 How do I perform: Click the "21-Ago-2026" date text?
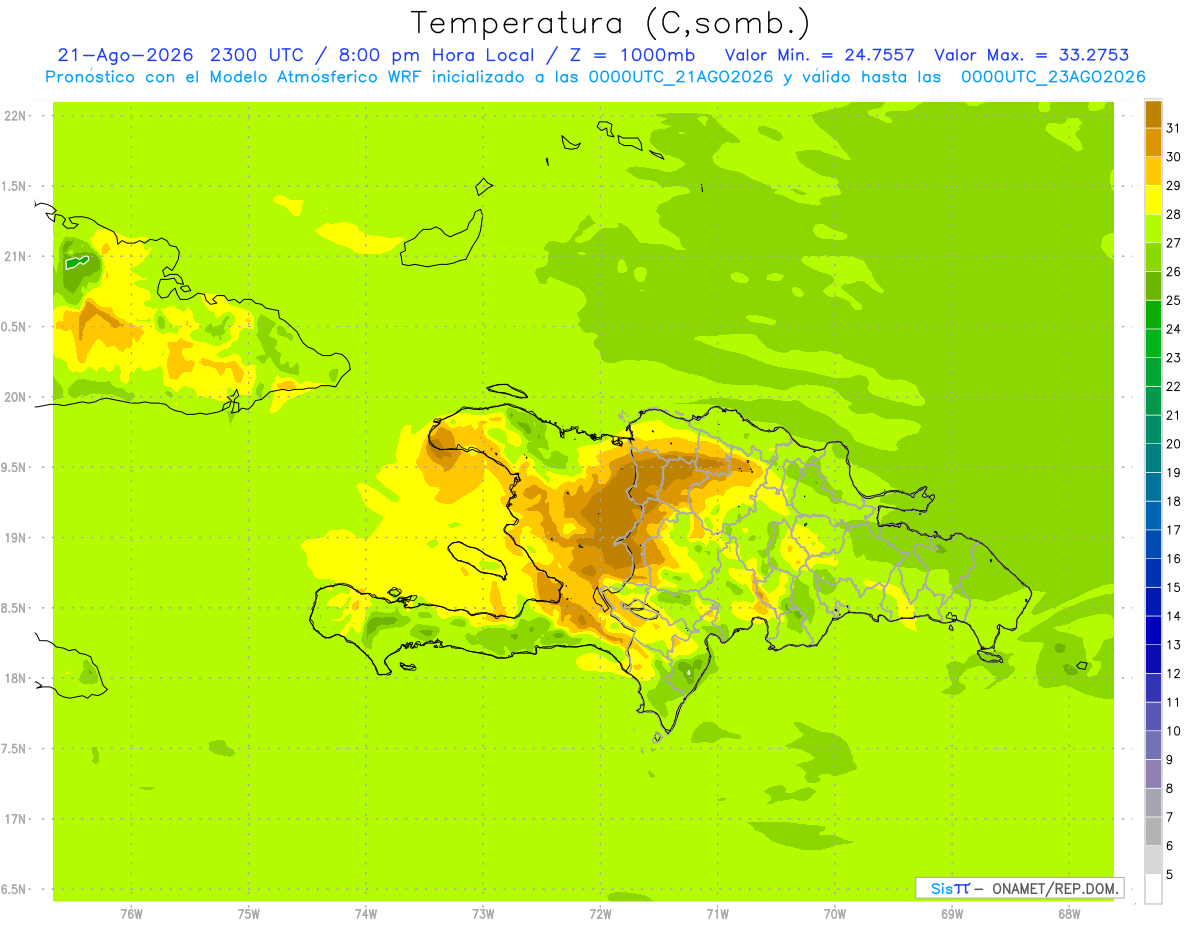(125, 55)
